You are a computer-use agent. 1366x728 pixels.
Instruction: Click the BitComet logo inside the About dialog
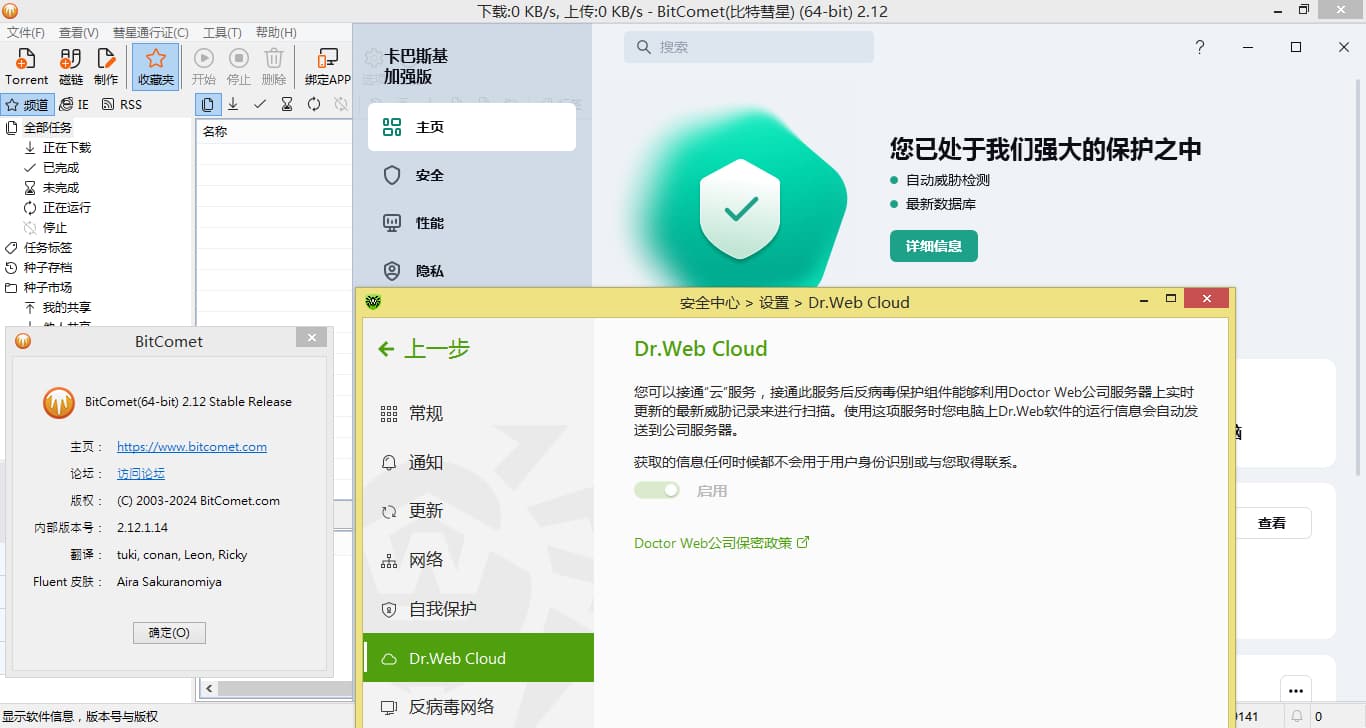click(59, 402)
